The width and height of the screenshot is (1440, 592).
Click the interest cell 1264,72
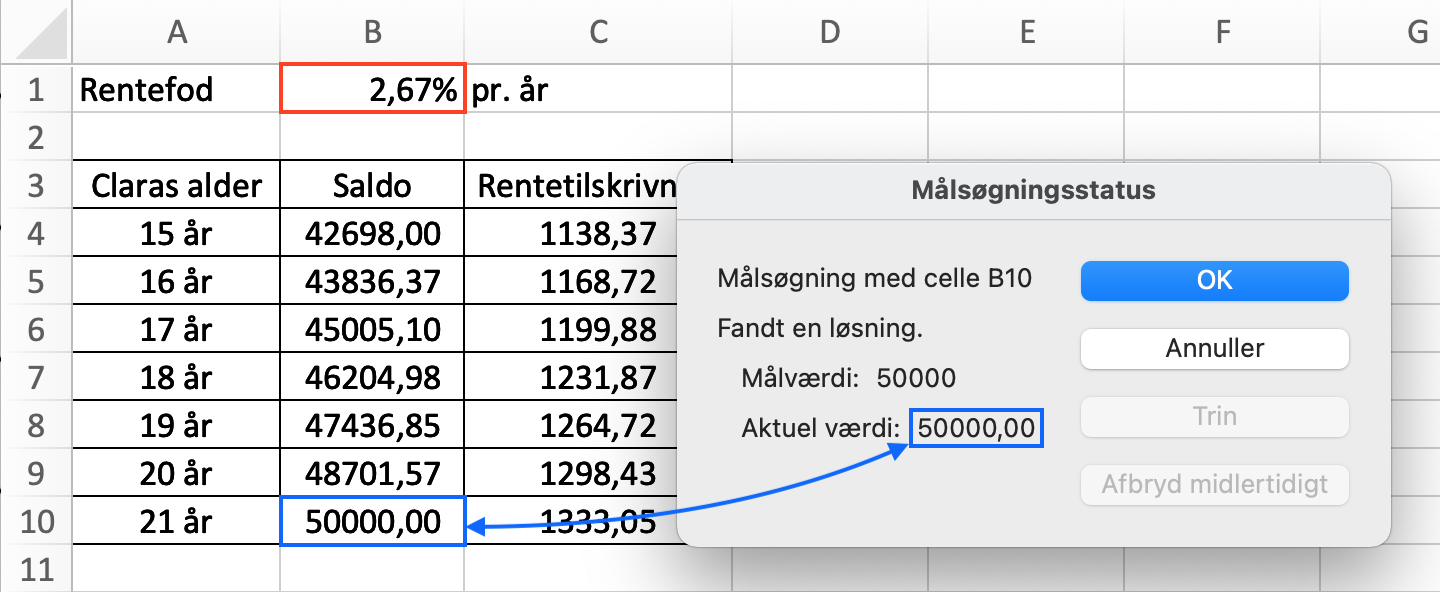[x=571, y=425]
